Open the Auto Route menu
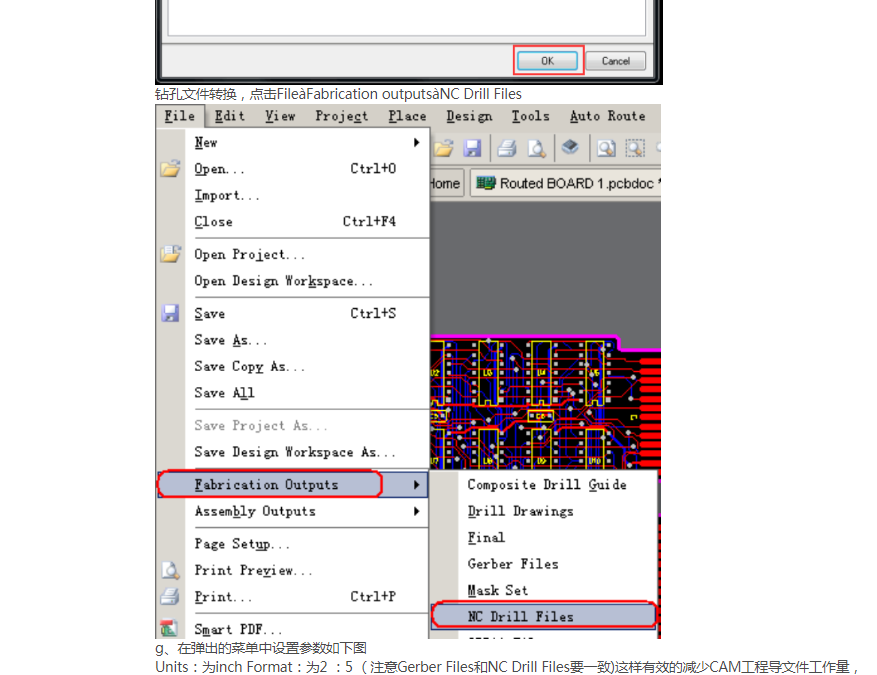Screen dimensions: 877x675 pos(607,116)
